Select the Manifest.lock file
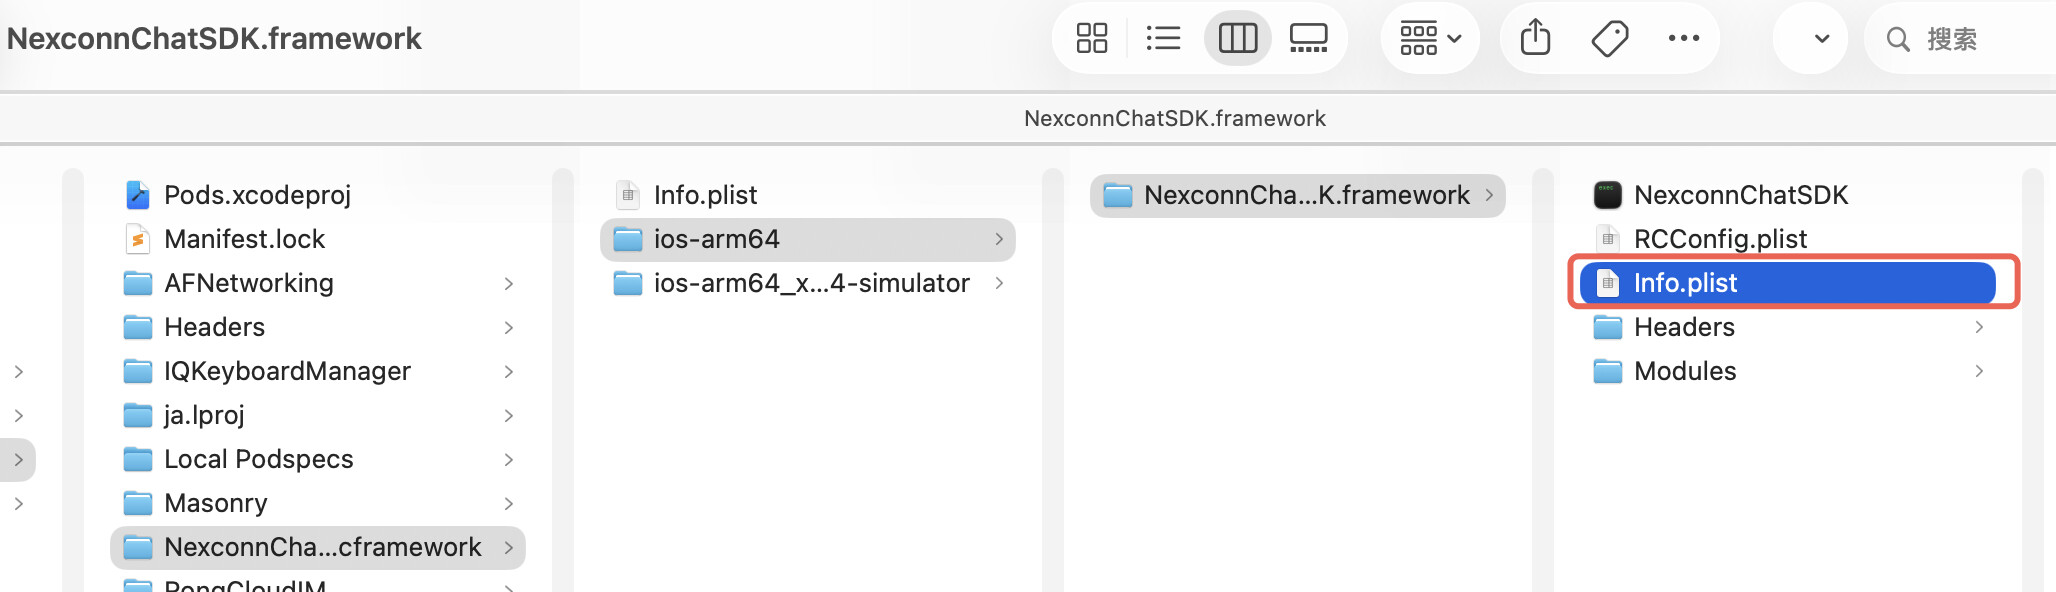This screenshot has height=592, width=2056. pyautogui.click(x=244, y=239)
